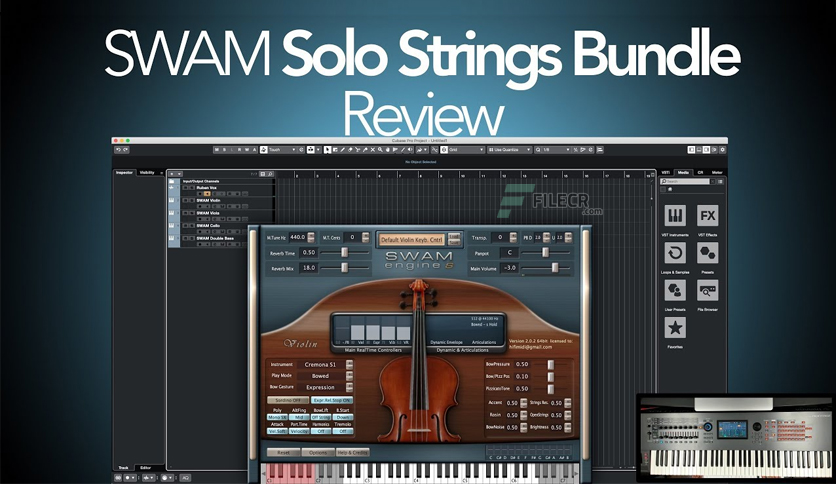This screenshot has height=484, width=836.
Task: Click the SWAM Double Bass track icon
Action: pyautogui.click(x=172, y=238)
